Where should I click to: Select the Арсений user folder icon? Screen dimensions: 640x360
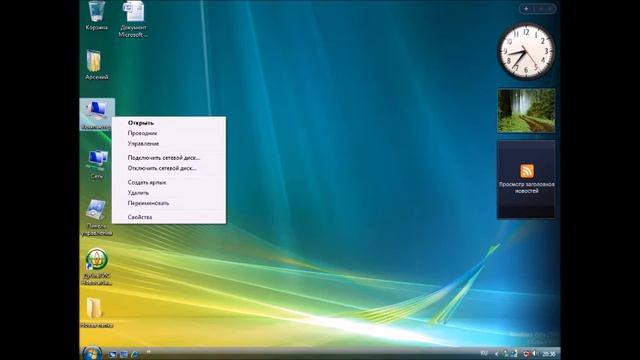point(96,65)
